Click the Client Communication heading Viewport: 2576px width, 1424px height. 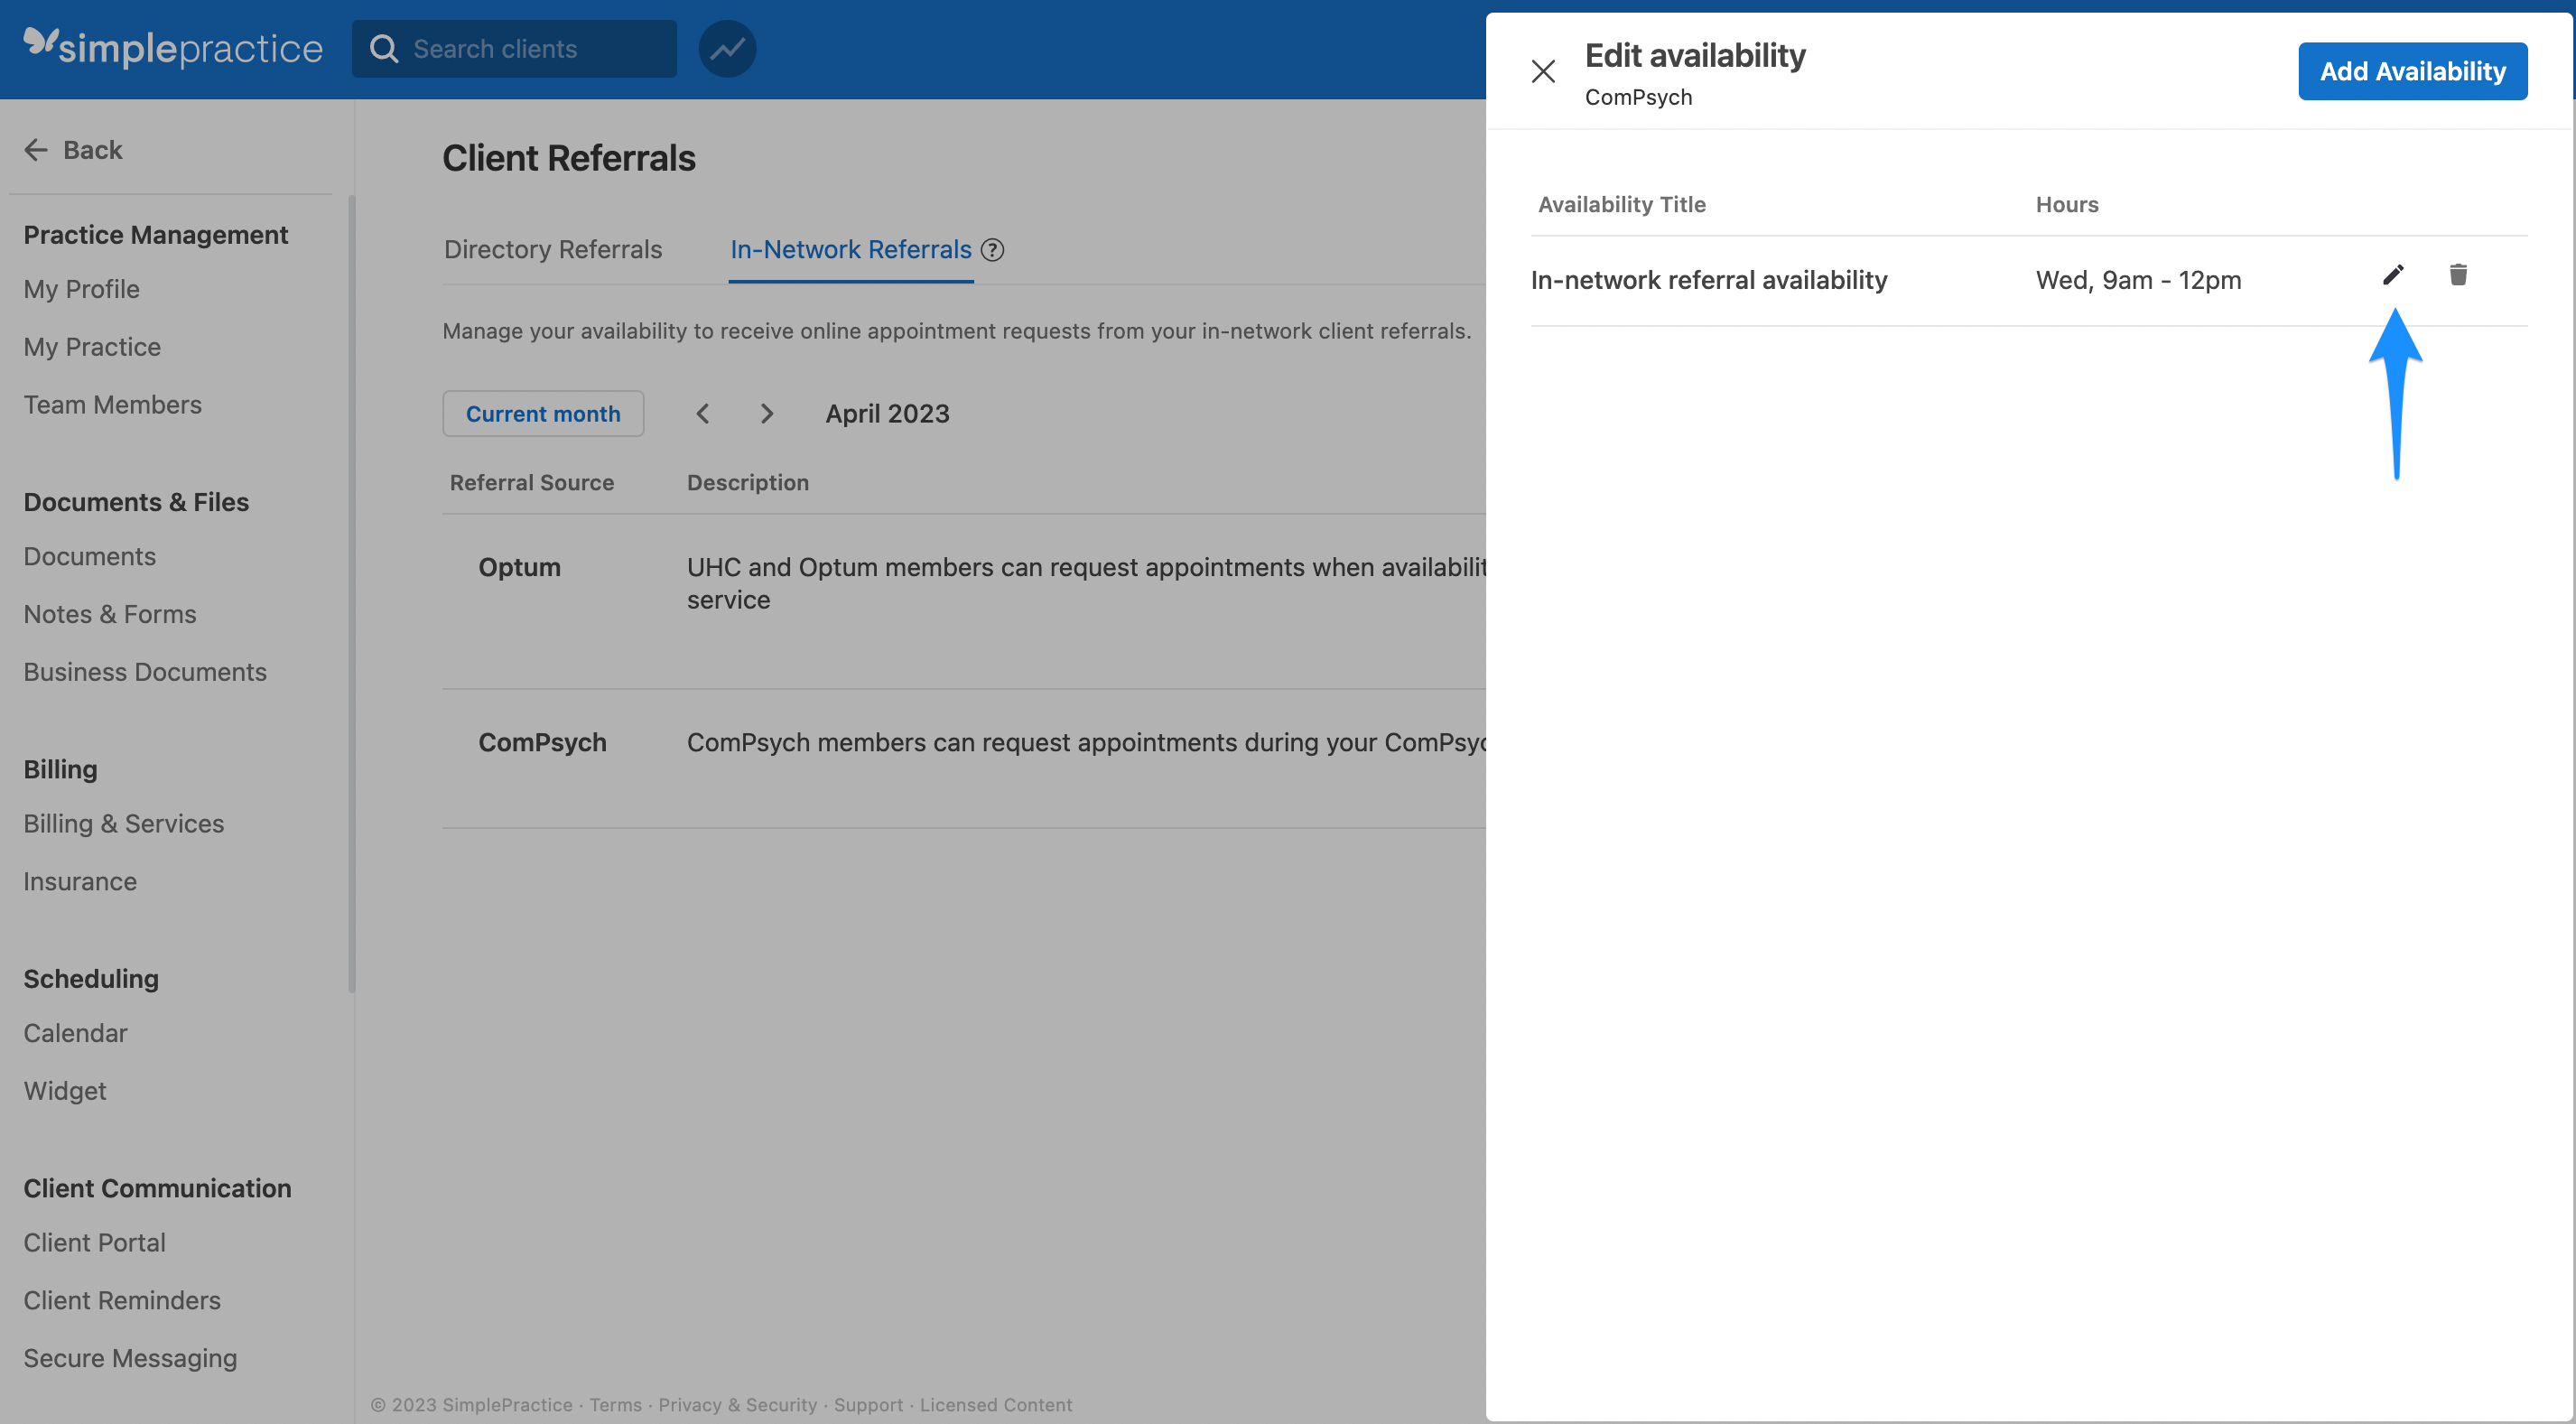[157, 1188]
